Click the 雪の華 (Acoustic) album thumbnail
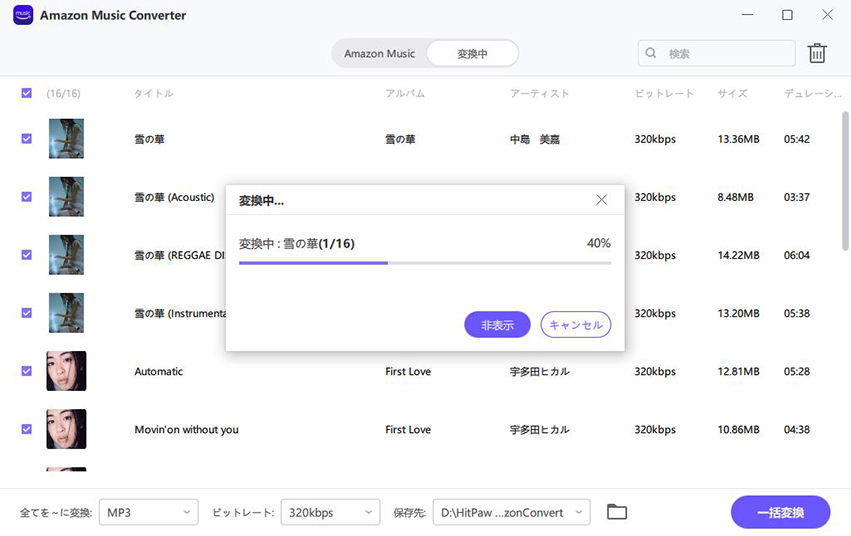 point(66,197)
